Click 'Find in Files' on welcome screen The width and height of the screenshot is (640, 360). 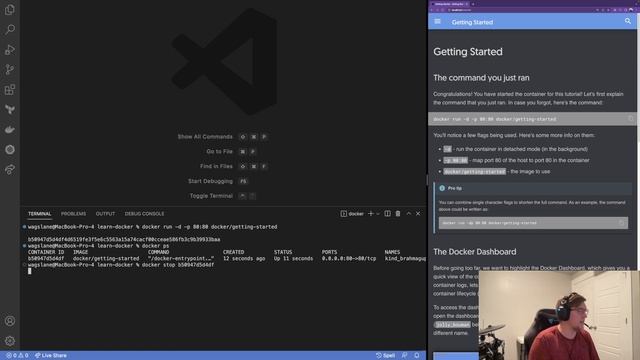[216, 166]
